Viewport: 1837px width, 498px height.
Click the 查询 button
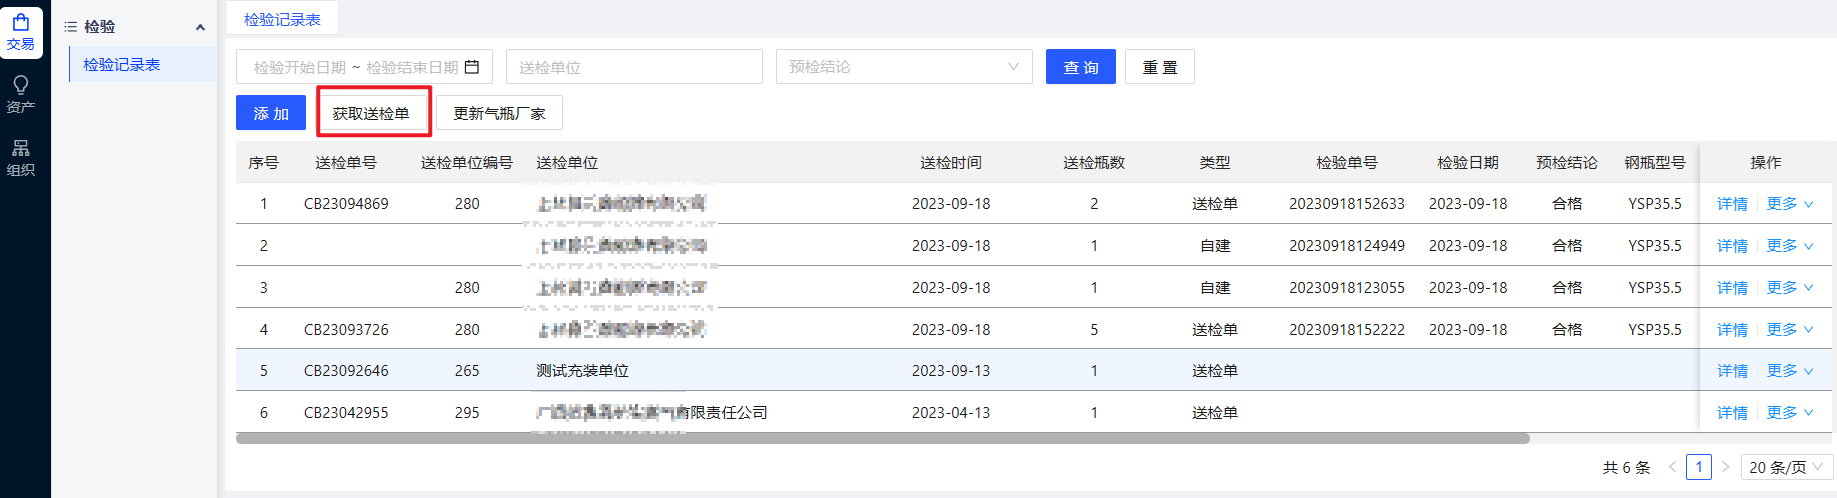click(x=1080, y=67)
